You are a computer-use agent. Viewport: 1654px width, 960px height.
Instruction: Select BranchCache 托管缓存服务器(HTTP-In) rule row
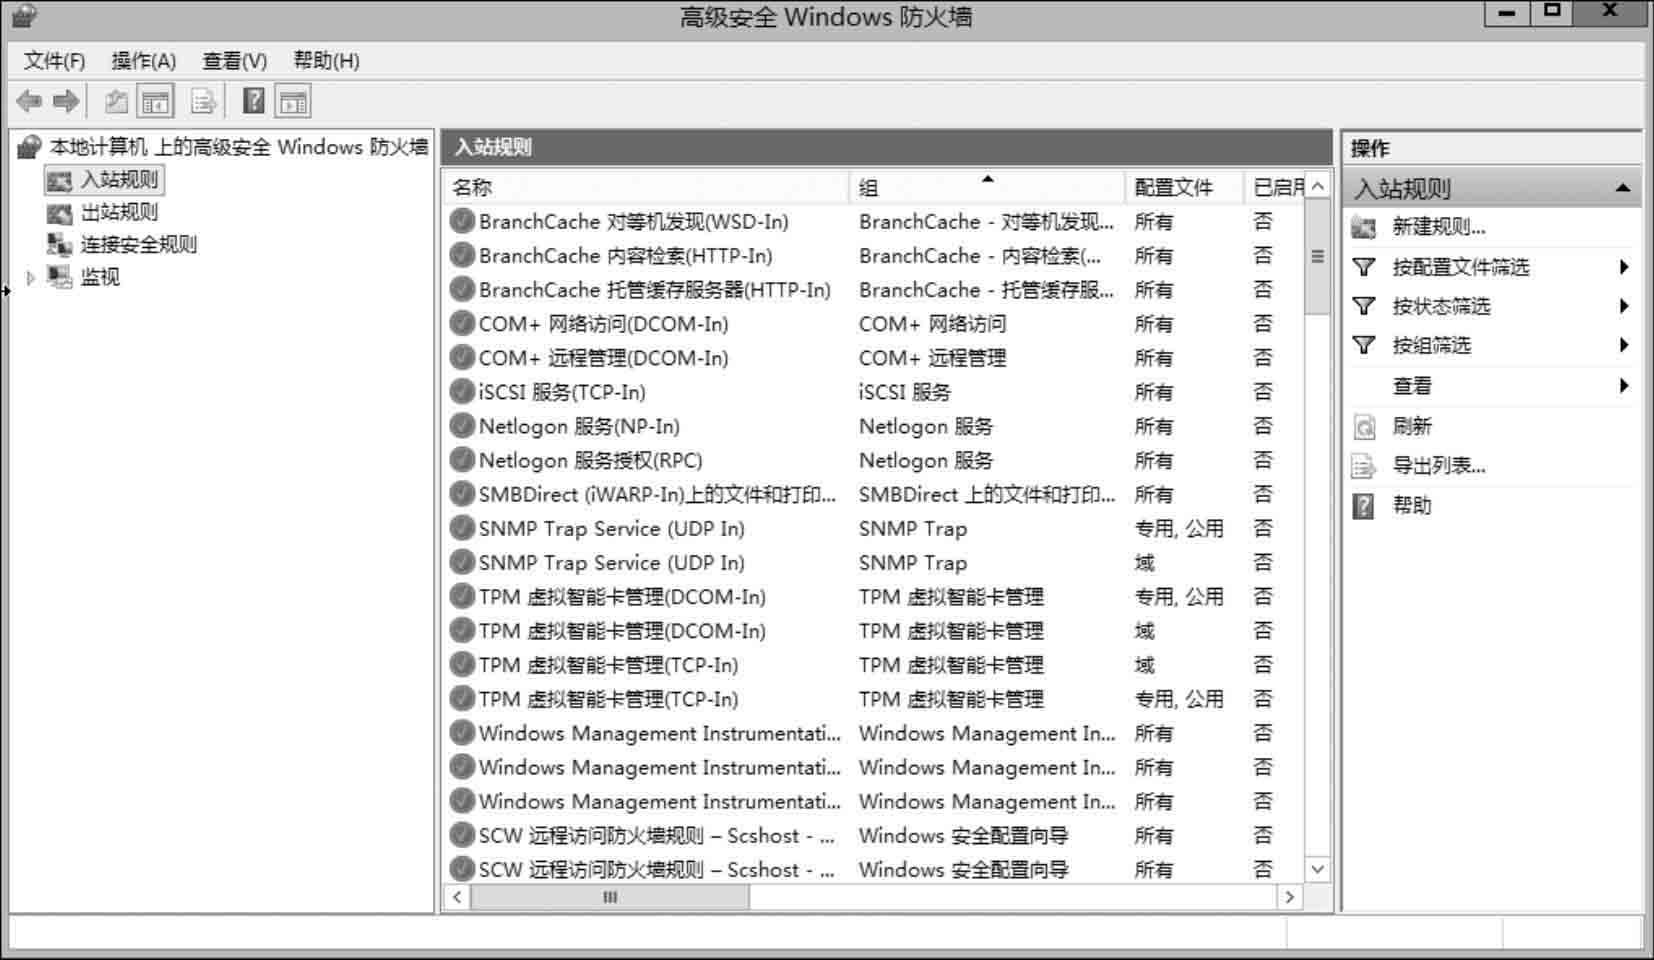874,289
